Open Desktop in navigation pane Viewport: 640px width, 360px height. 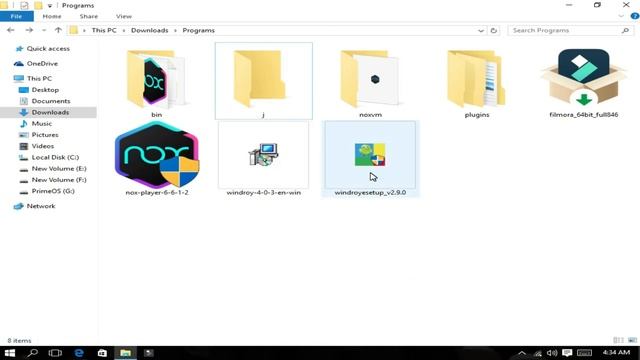click(x=45, y=90)
